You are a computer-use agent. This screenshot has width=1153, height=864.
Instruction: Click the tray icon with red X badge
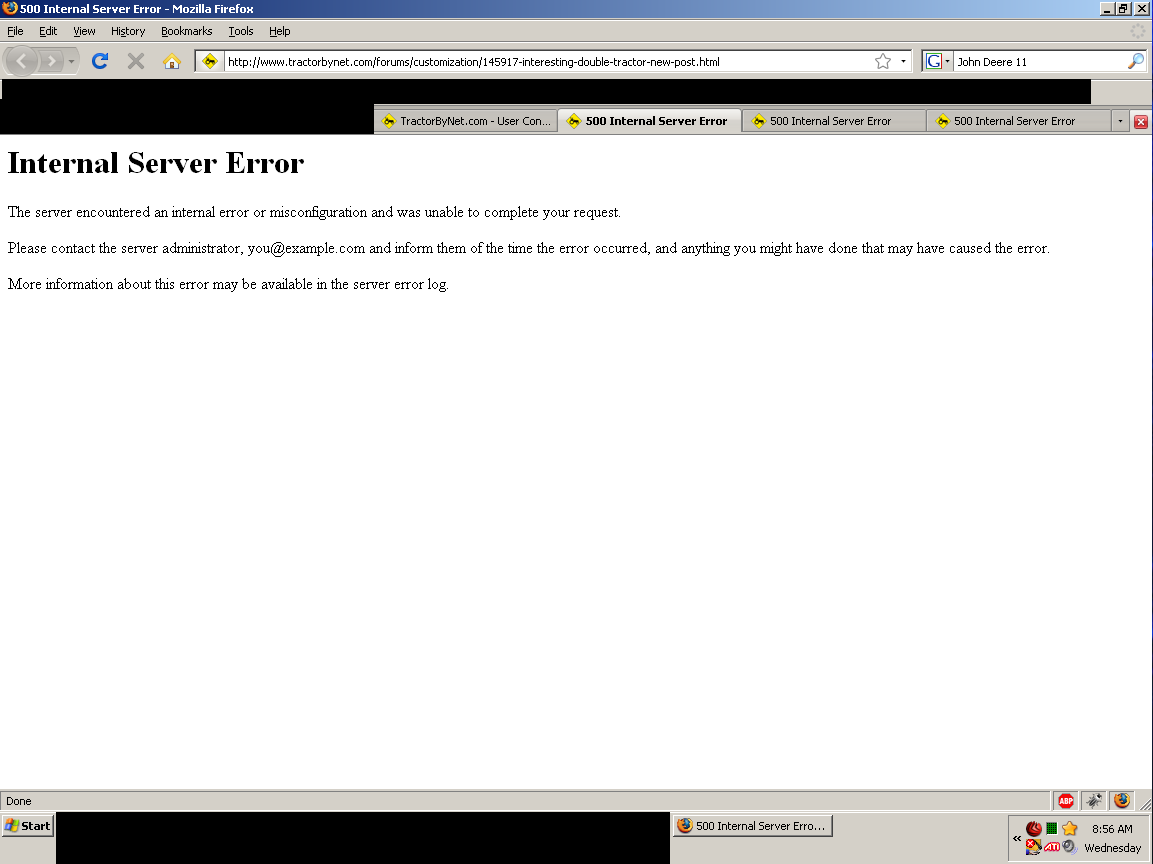[1033, 847]
